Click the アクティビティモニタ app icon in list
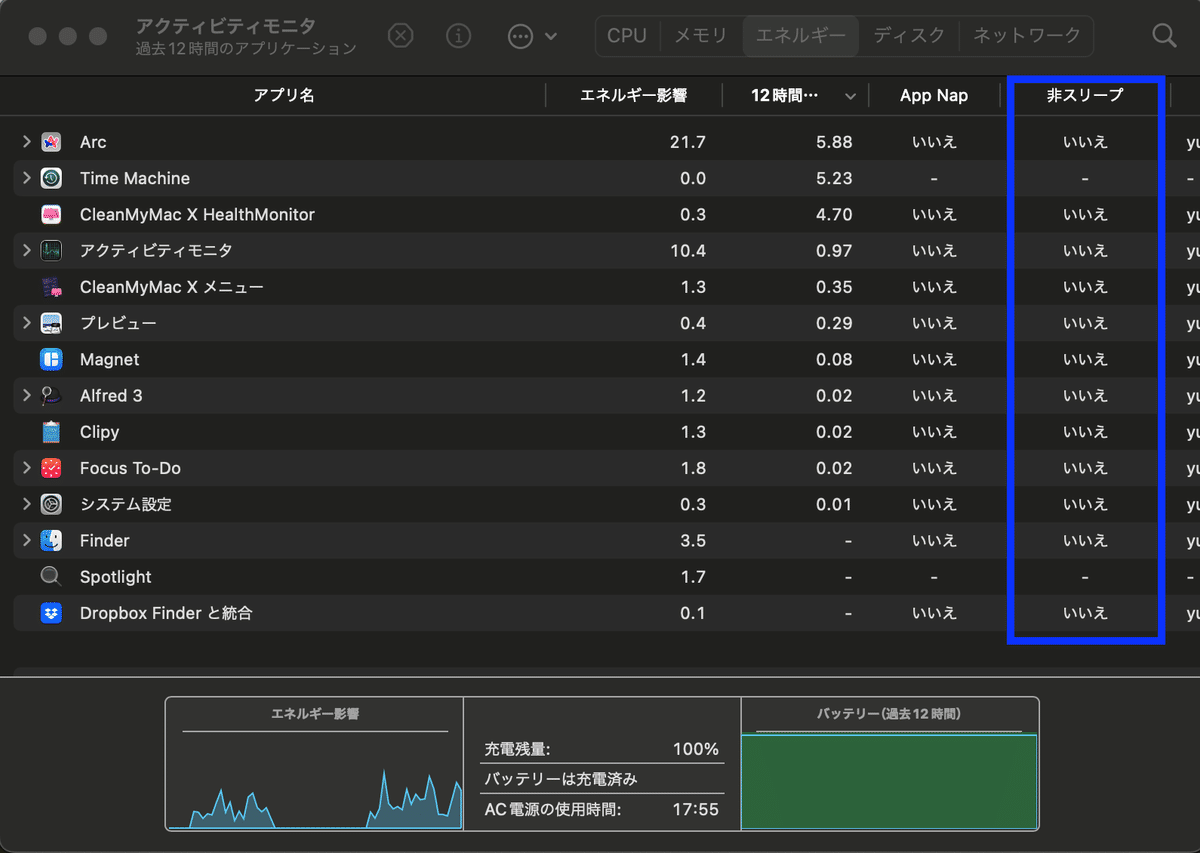This screenshot has width=1200, height=853. tap(51, 250)
